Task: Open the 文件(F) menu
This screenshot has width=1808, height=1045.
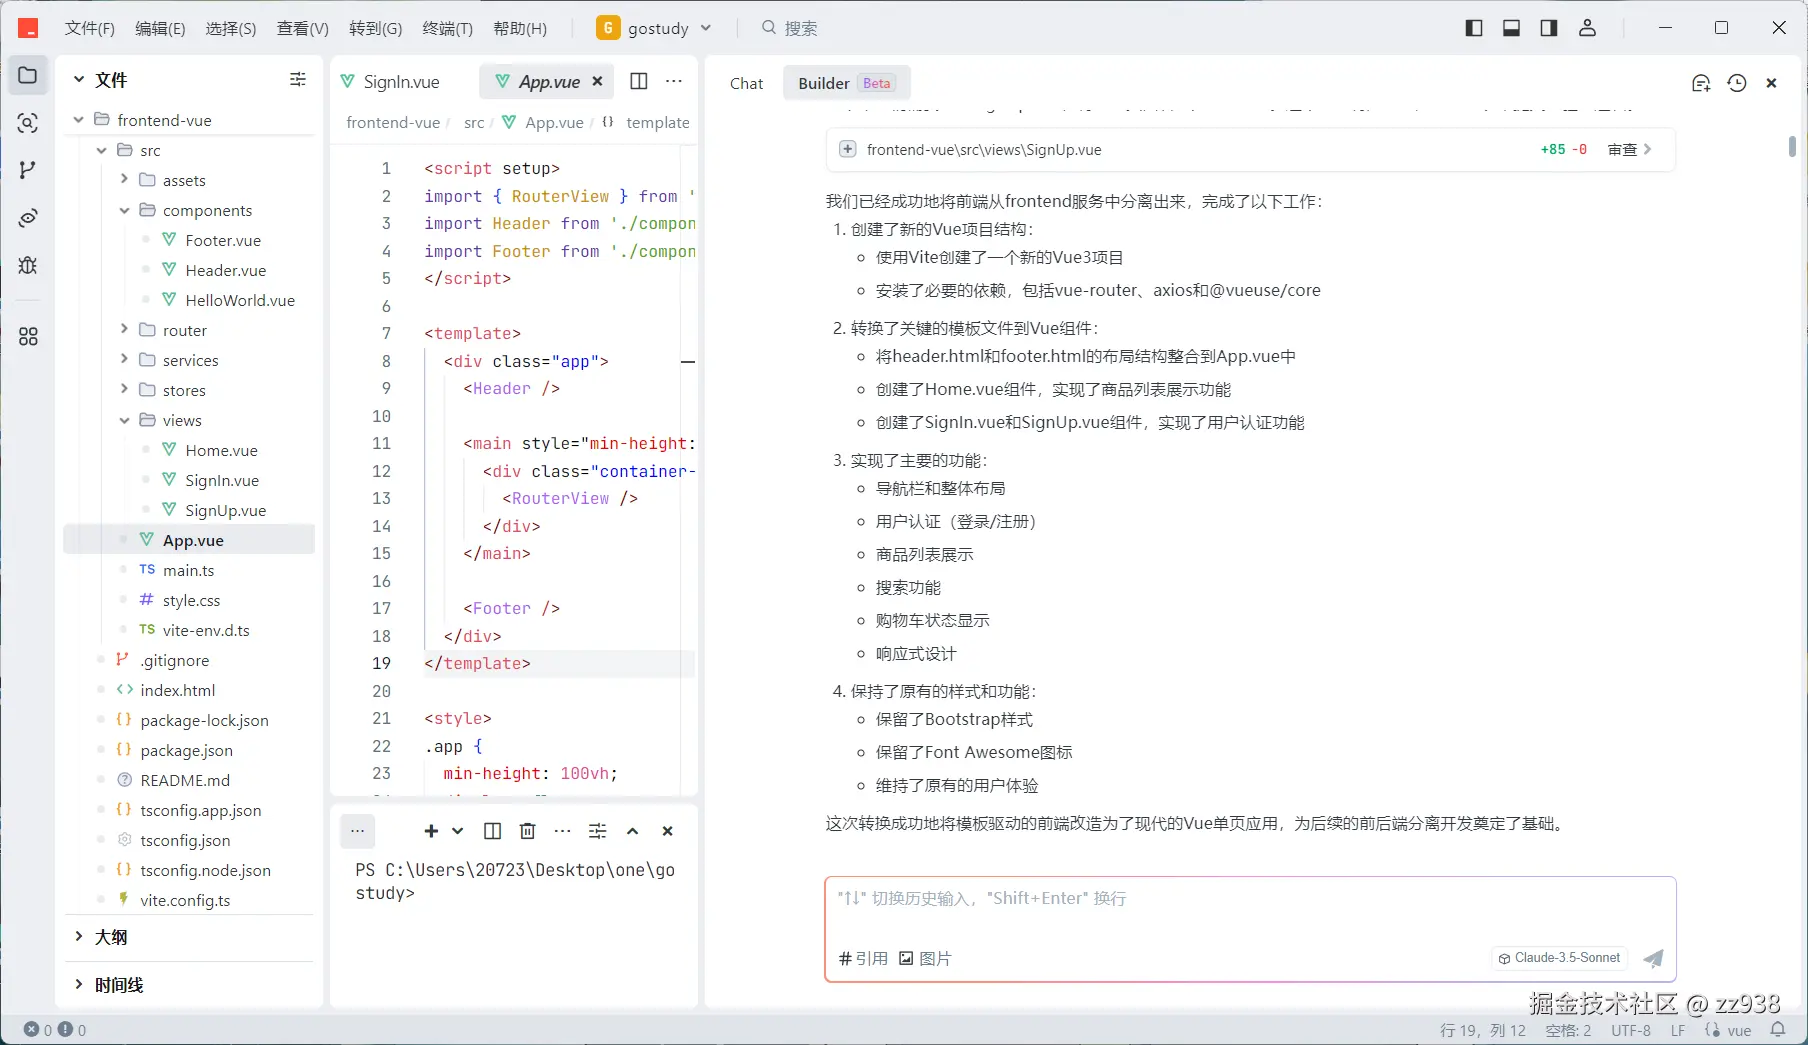Action: 90,28
